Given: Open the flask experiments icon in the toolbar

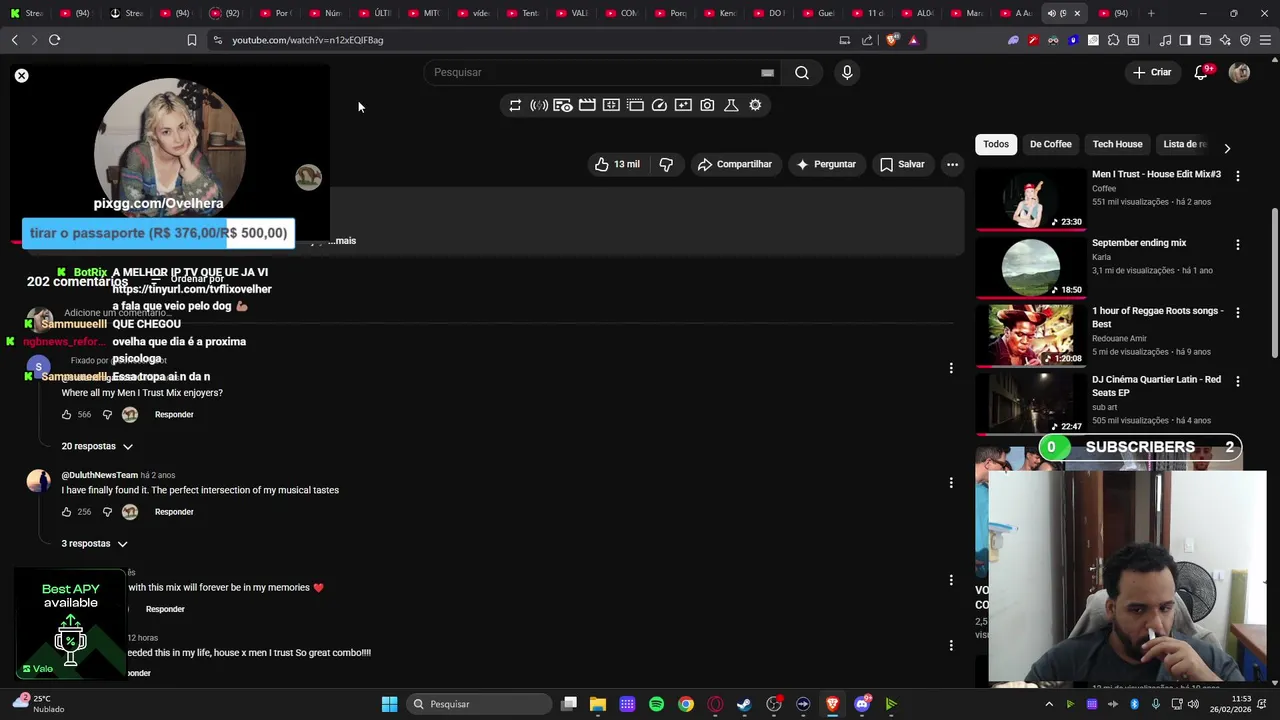Looking at the screenshot, I should [731, 105].
